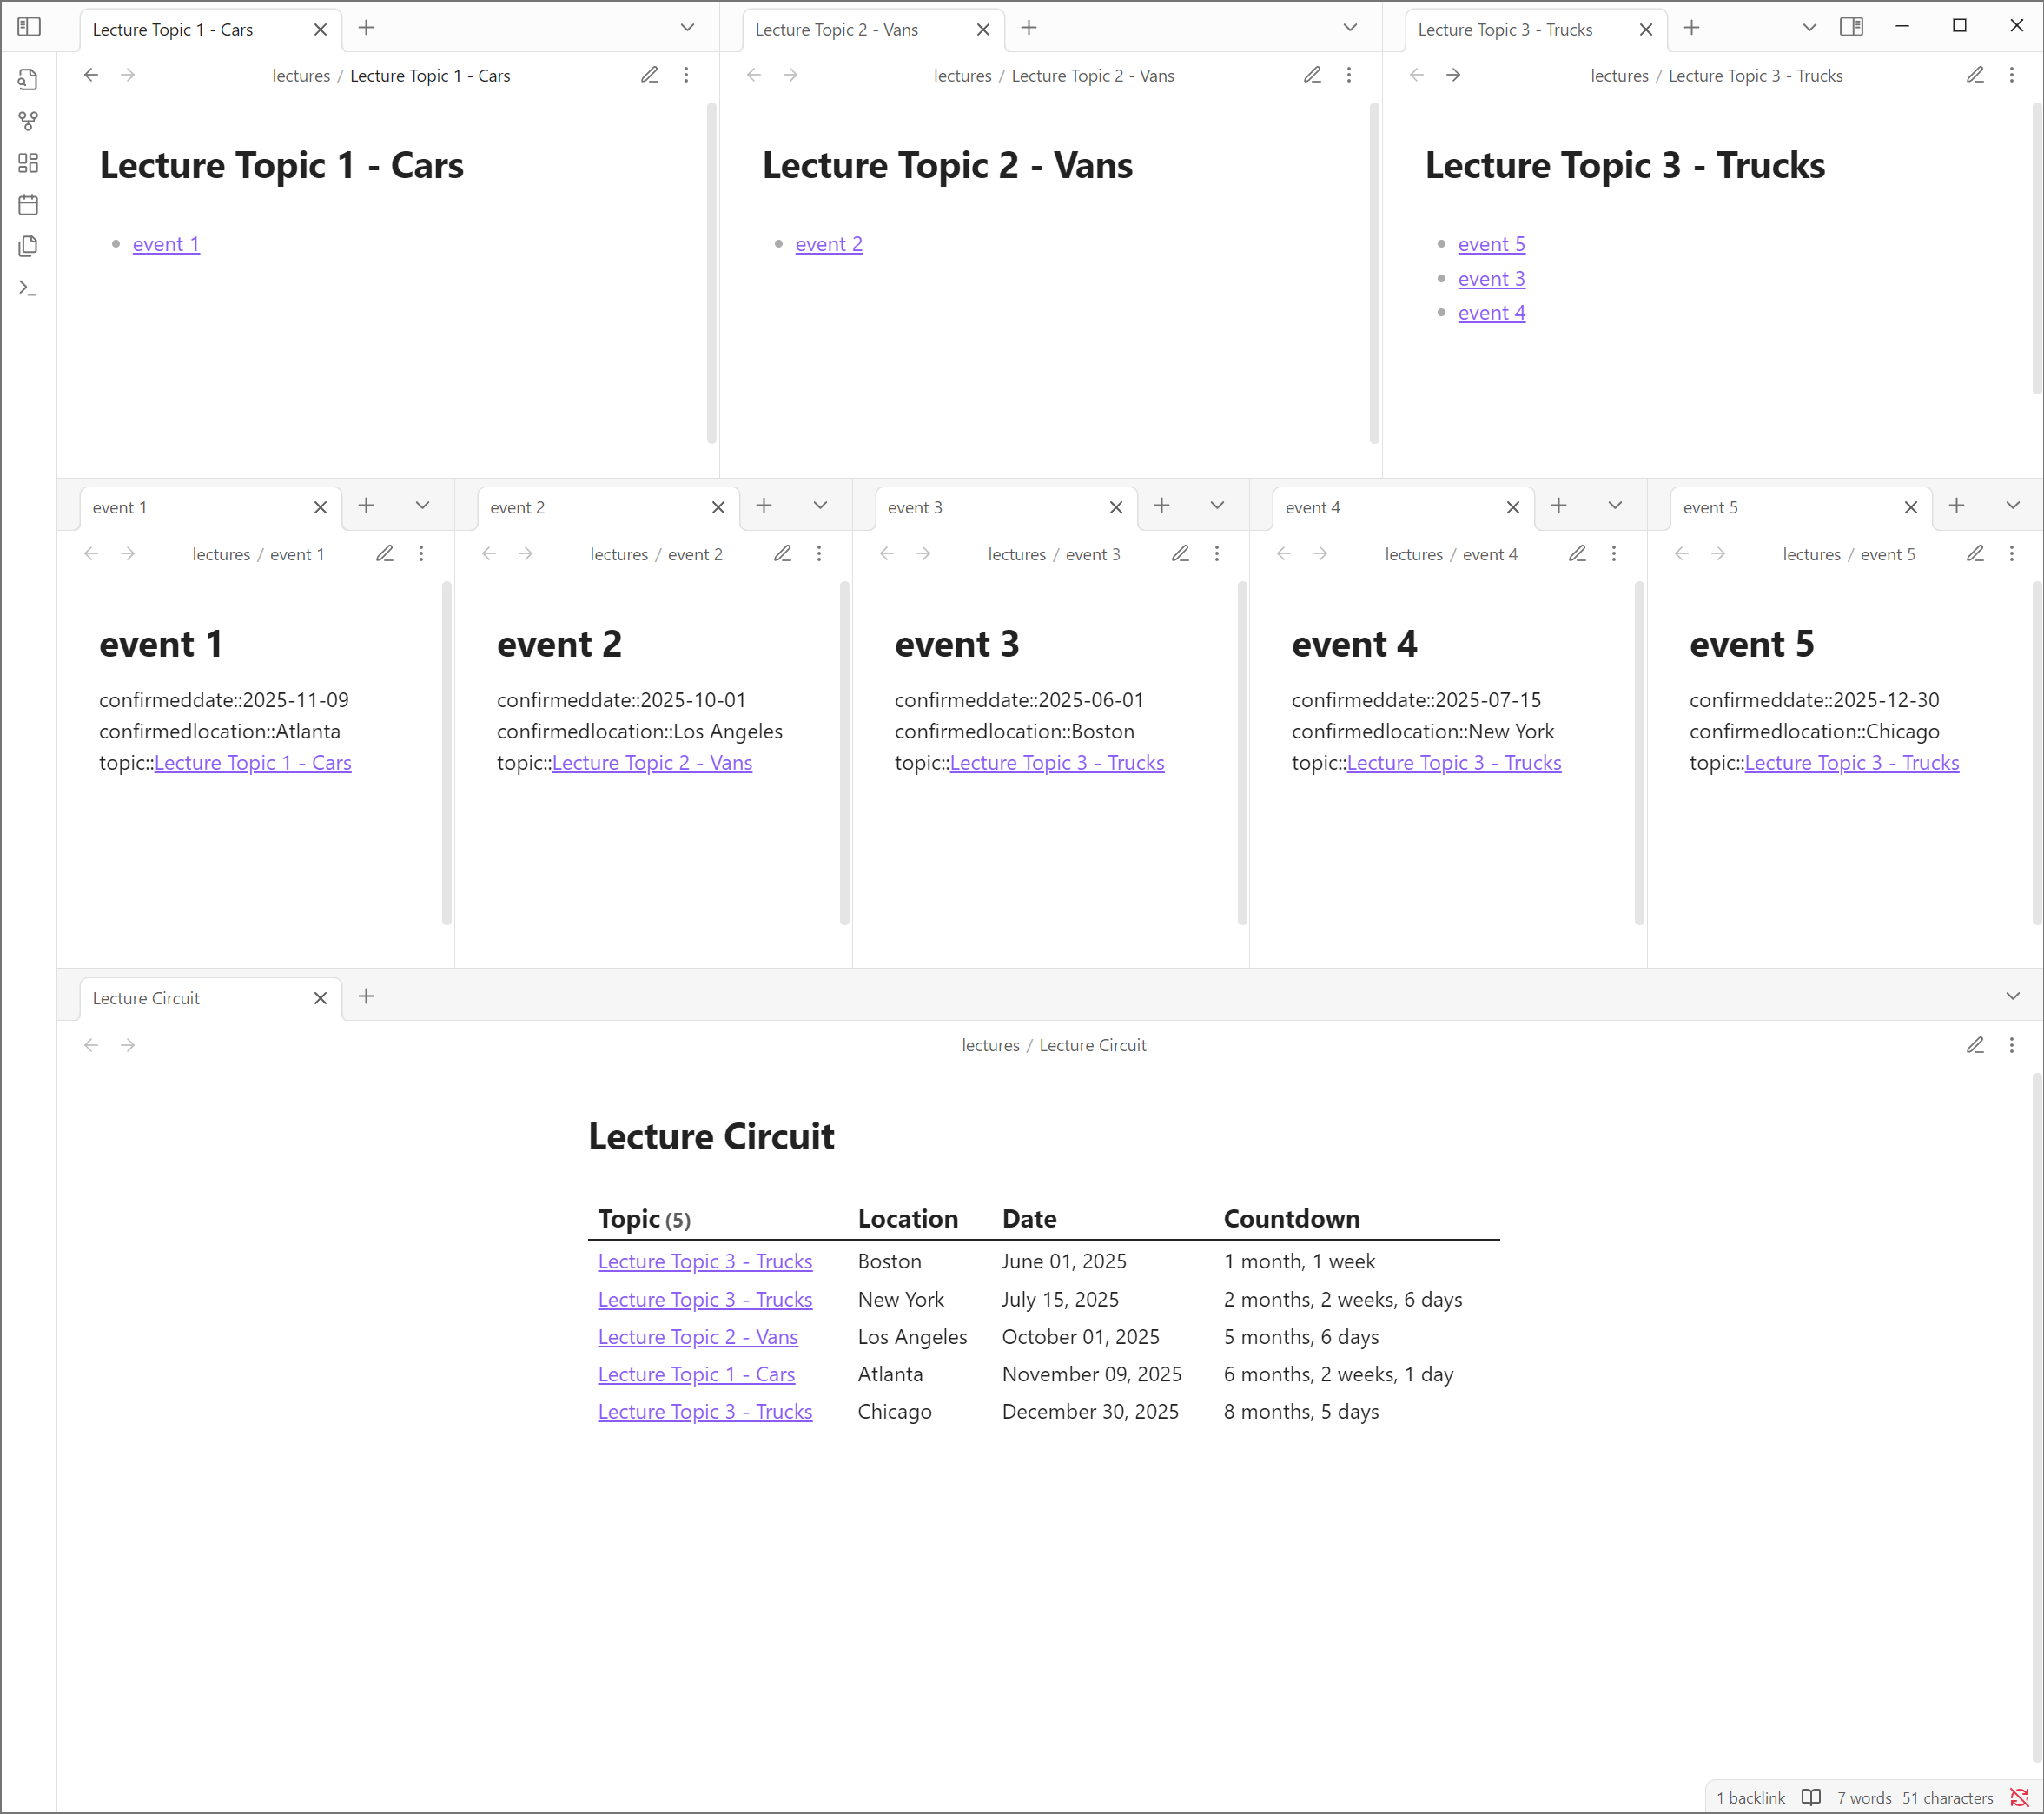Navigate back in Lecture Circuit pane
This screenshot has height=1814, width=2044.
pos(91,1045)
